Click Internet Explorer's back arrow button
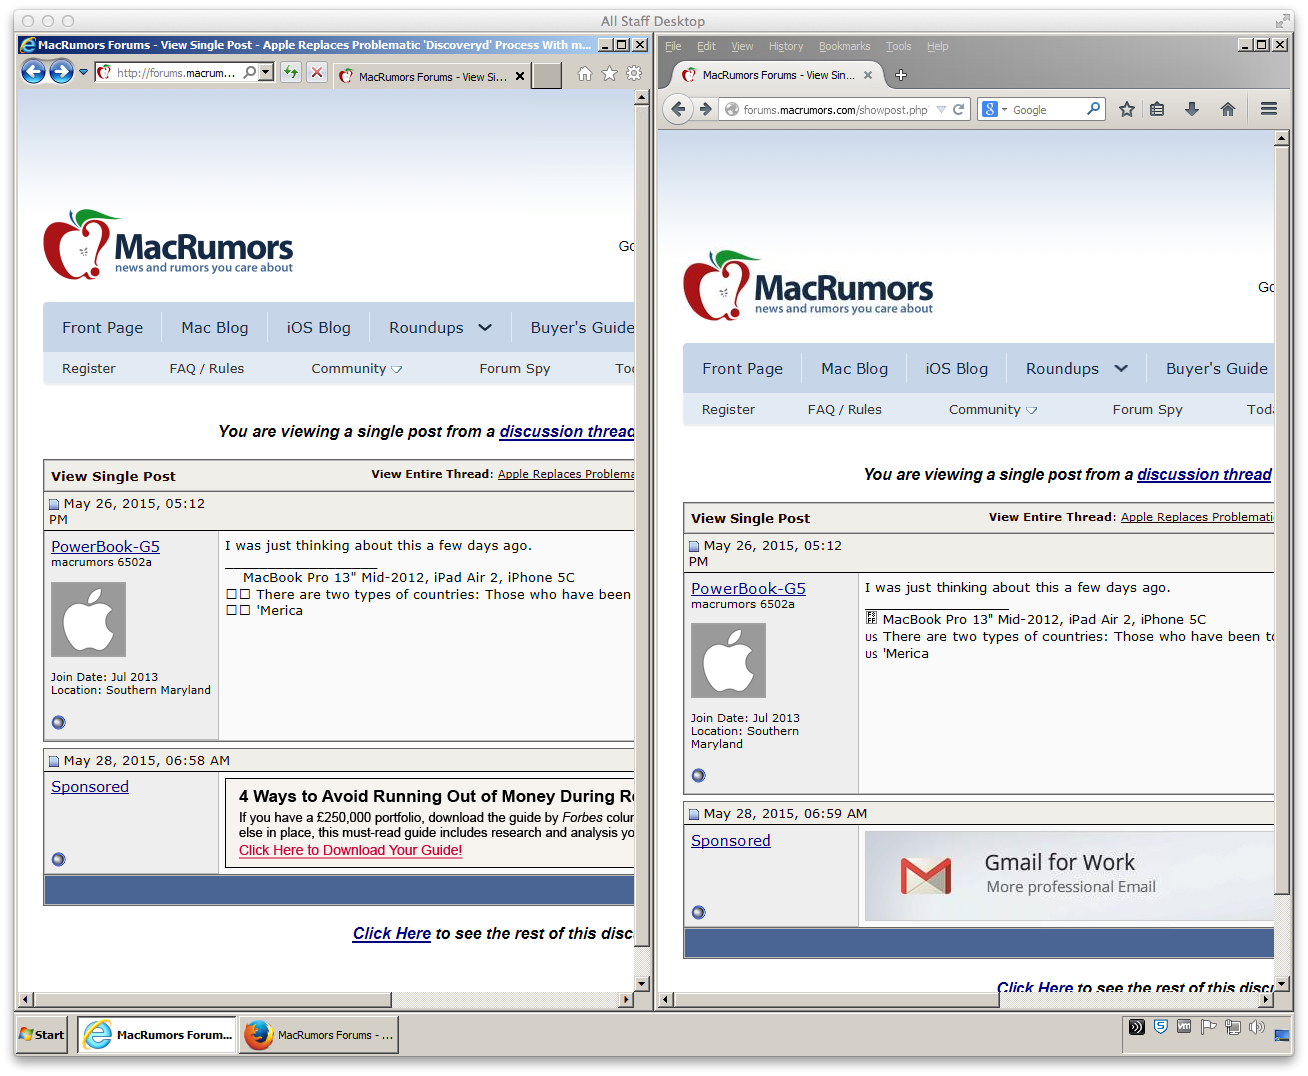Viewport: 1308px width, 1076px height. click(33, 72)
